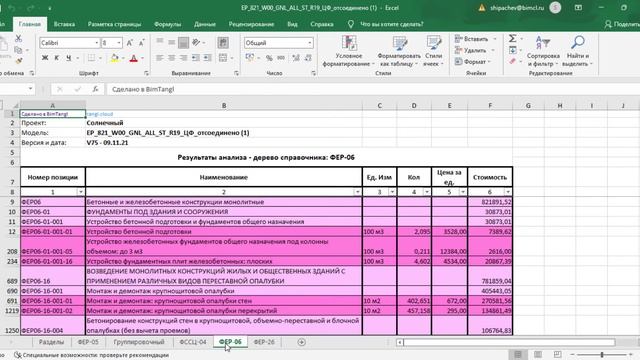Switch to Формулы ribbon tab
This screenshot has height=360, width=640.
[x=167, y=24]
